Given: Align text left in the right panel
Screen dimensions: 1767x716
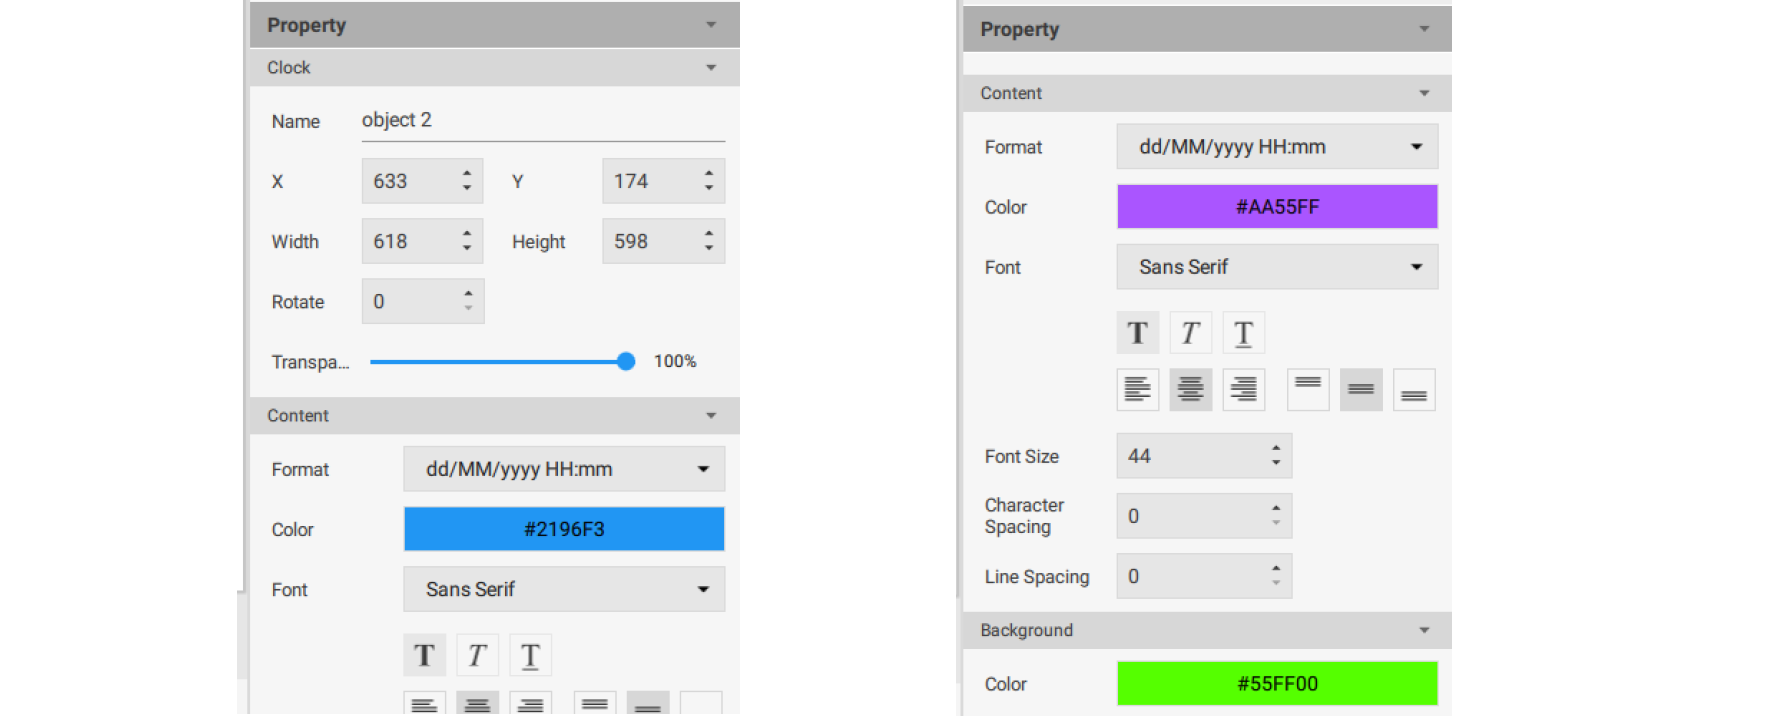Looking at the screenshot, I should click(1137, 390).
